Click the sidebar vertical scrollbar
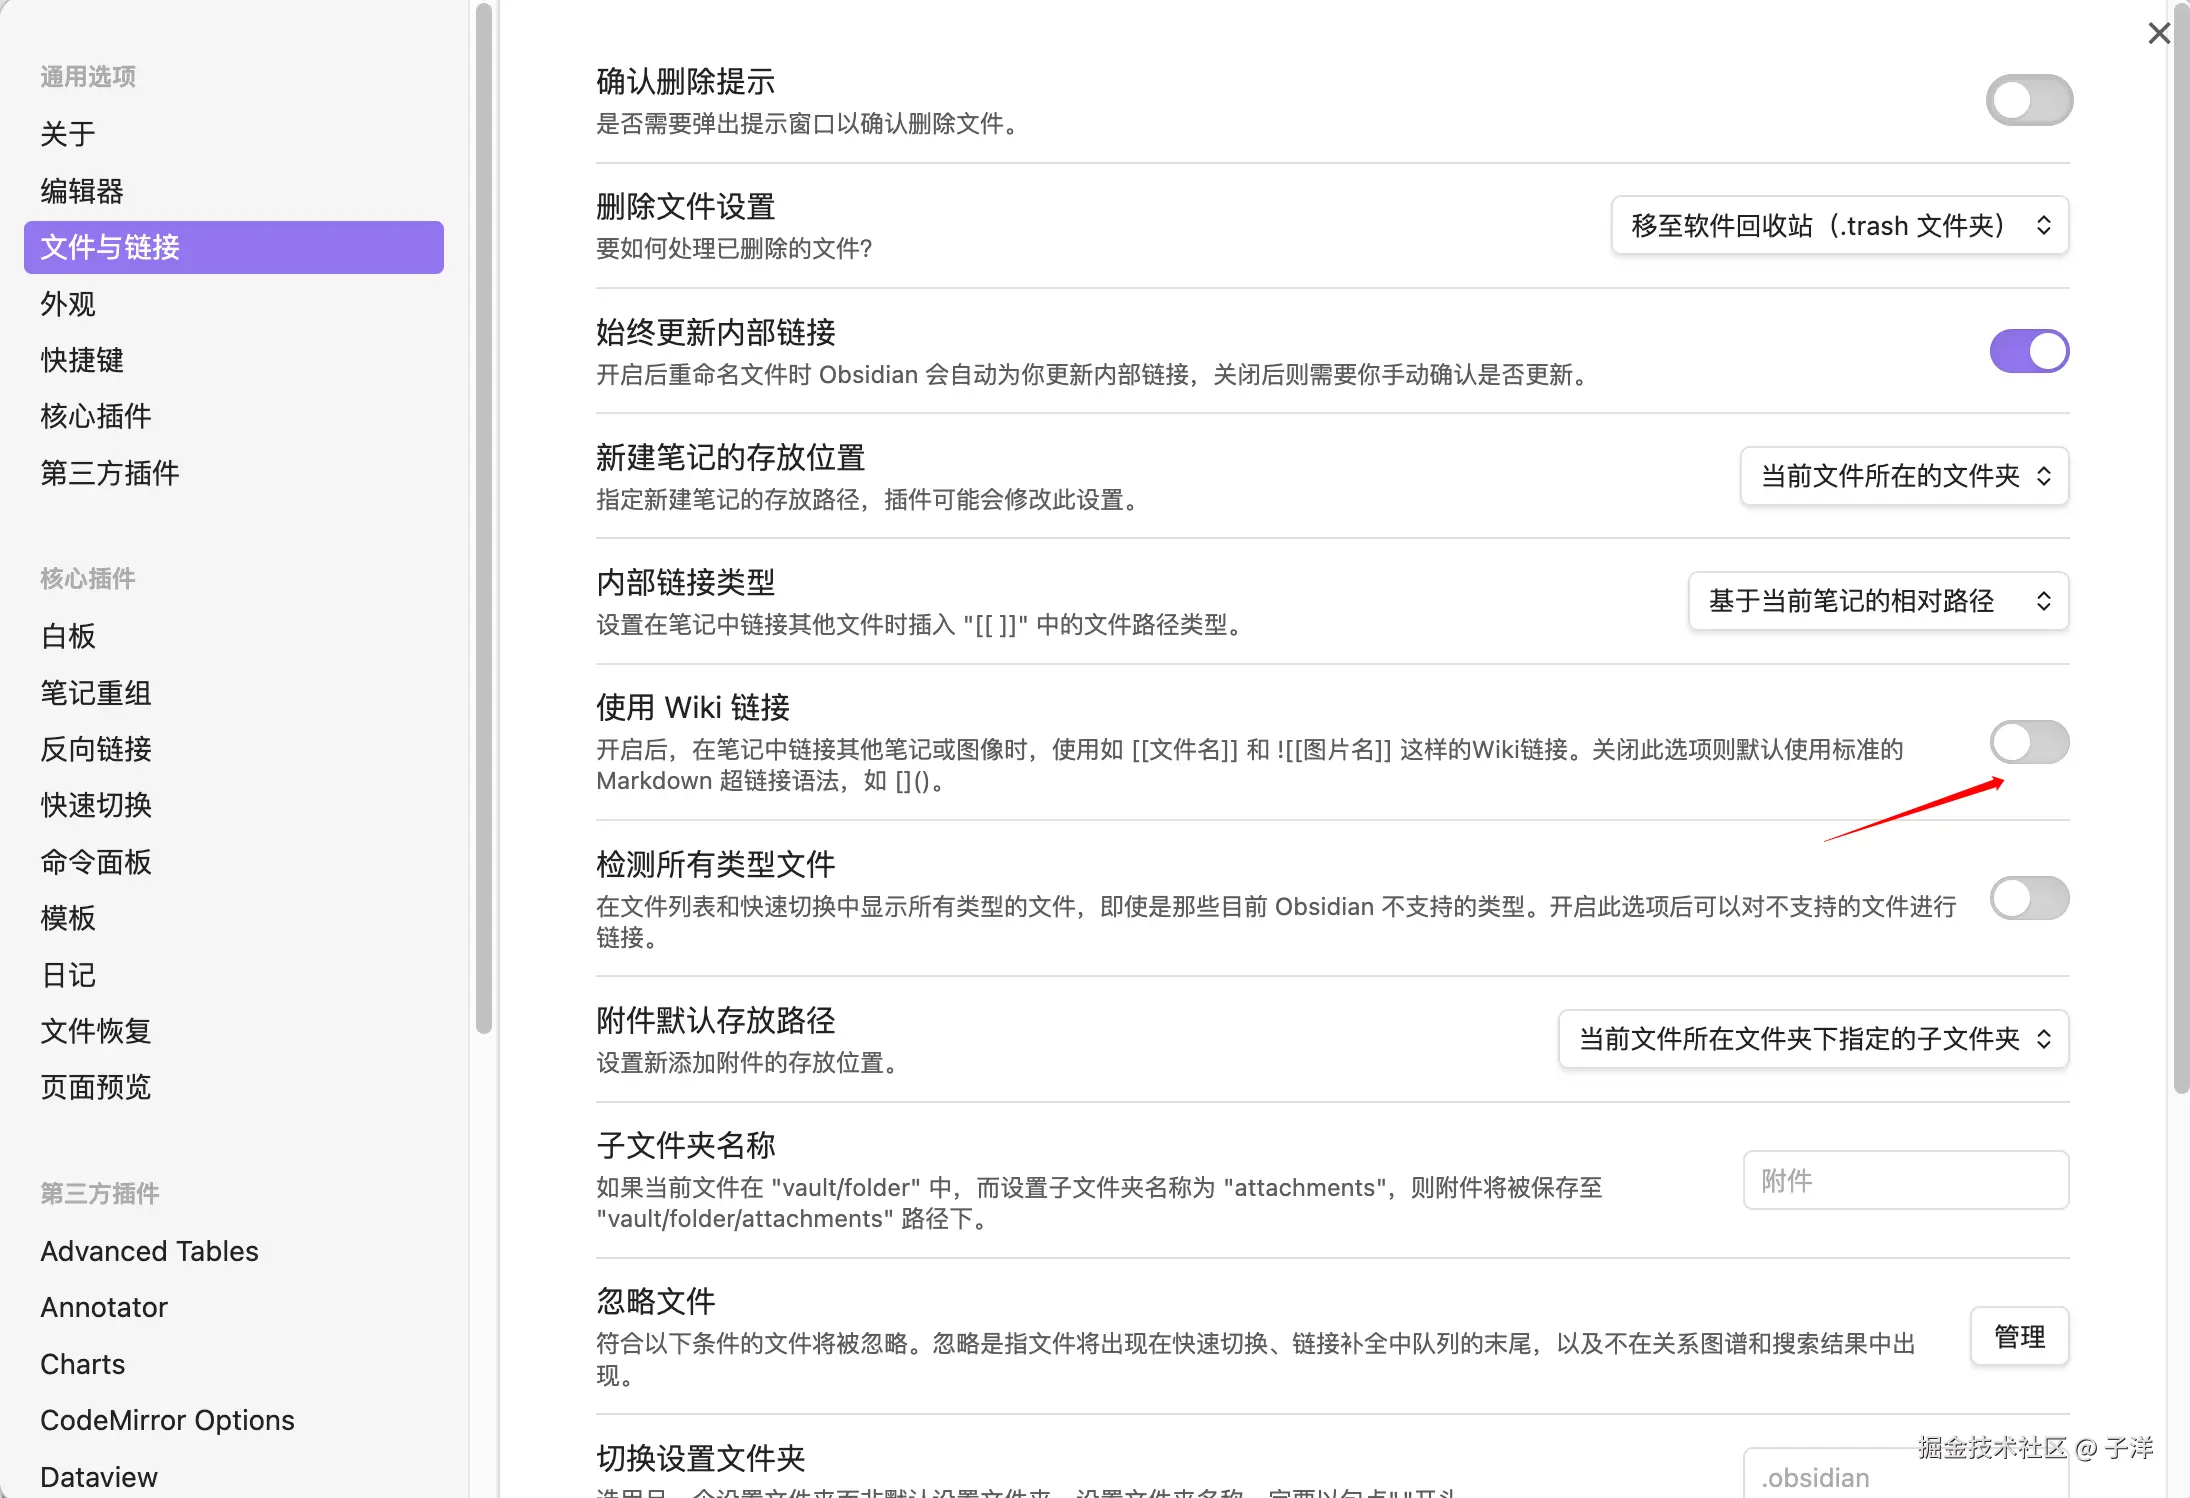 pyautogui.click(x=484, y=520)
